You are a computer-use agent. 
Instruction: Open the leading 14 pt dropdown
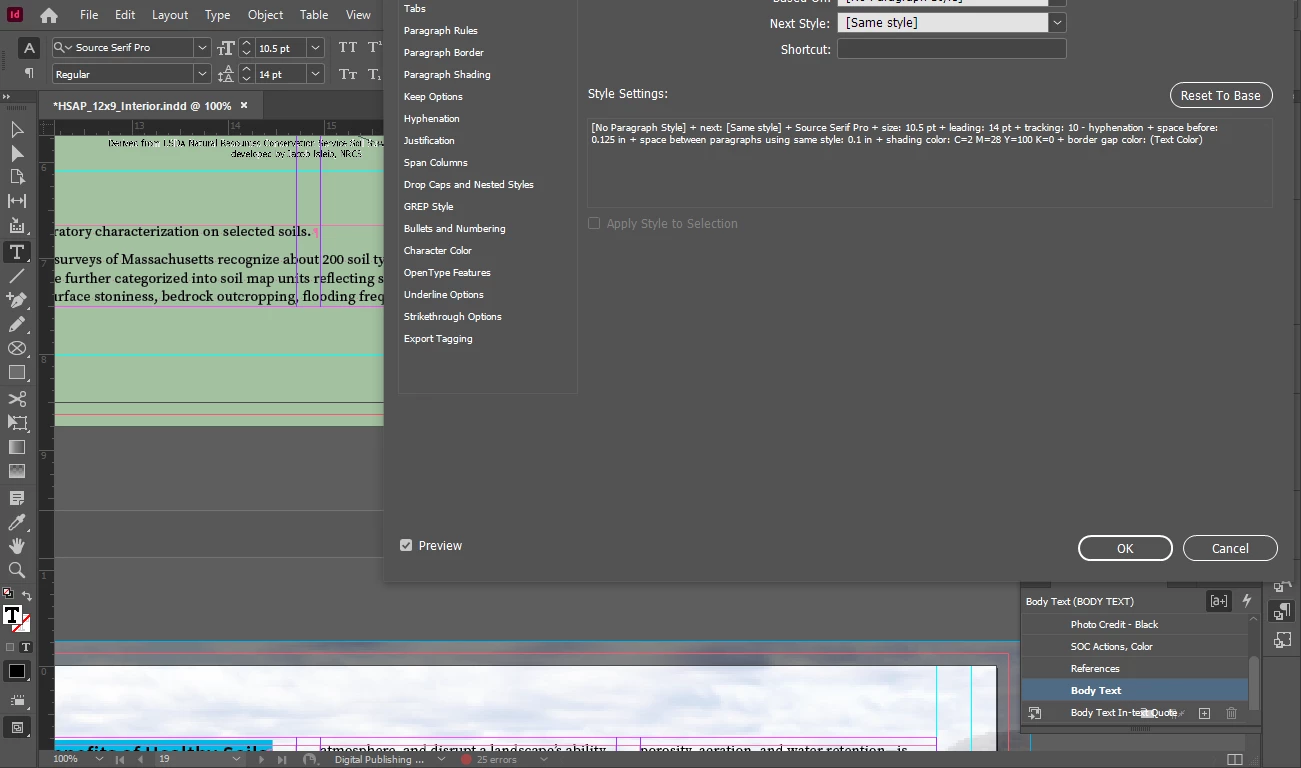316,74
